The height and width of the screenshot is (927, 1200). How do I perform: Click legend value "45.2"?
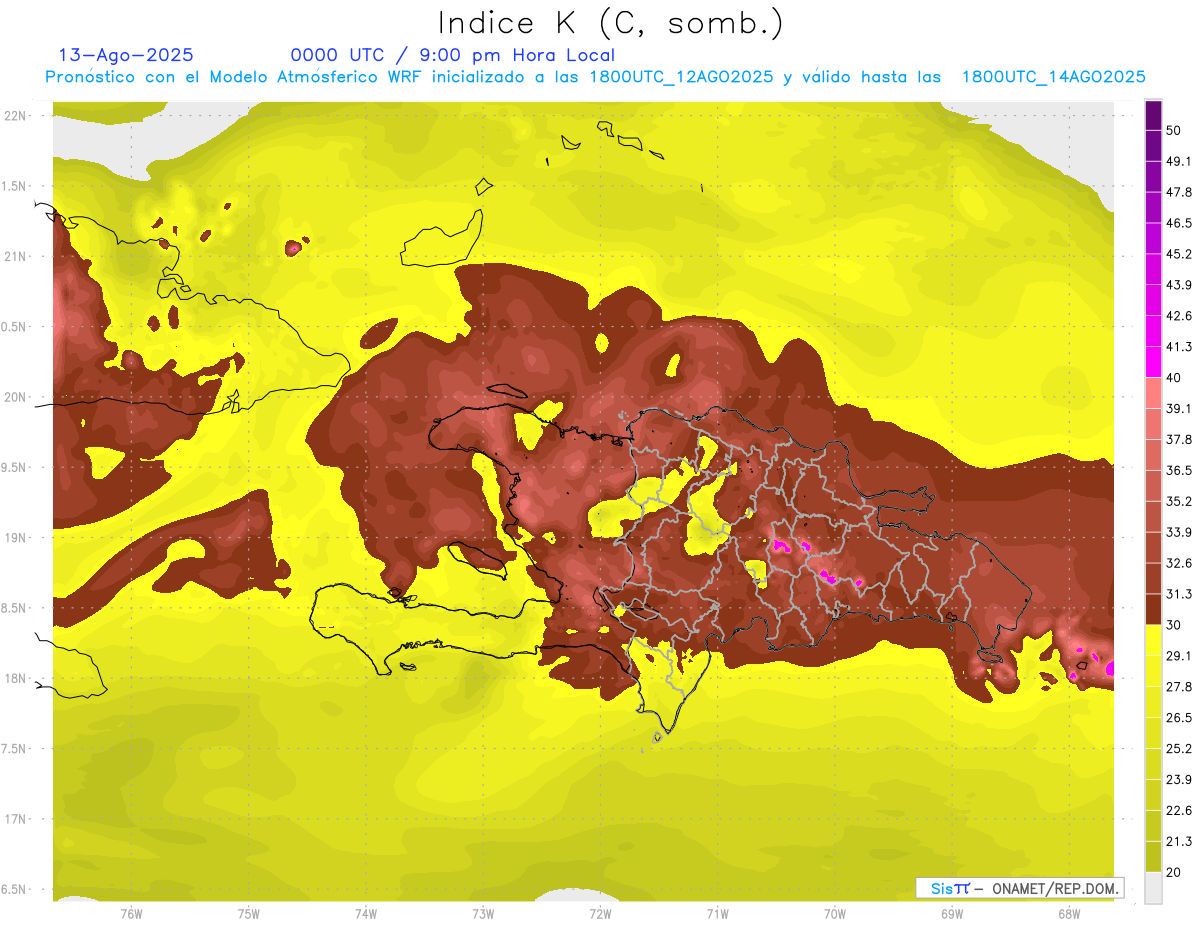click(1179, 254)
